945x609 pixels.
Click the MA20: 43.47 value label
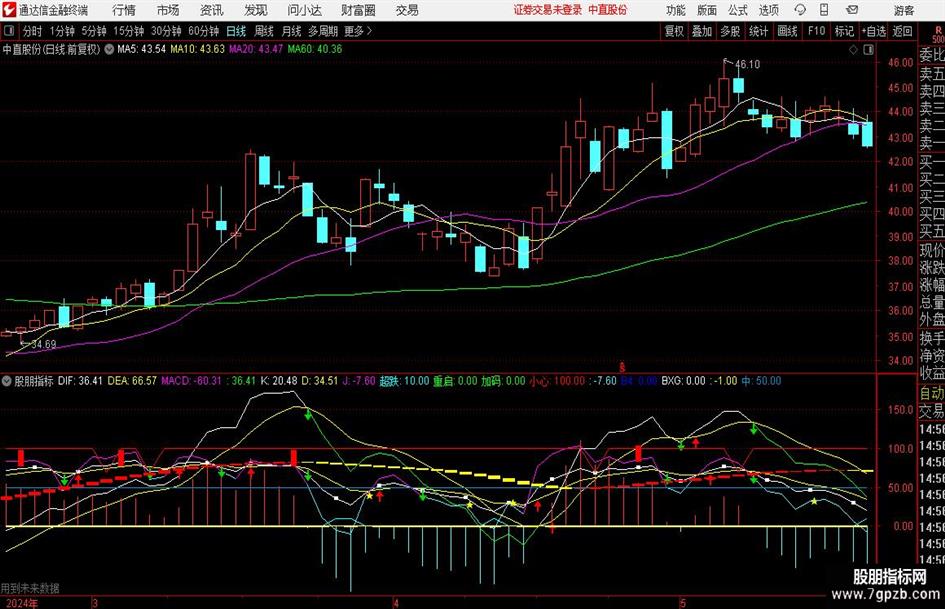256,49
